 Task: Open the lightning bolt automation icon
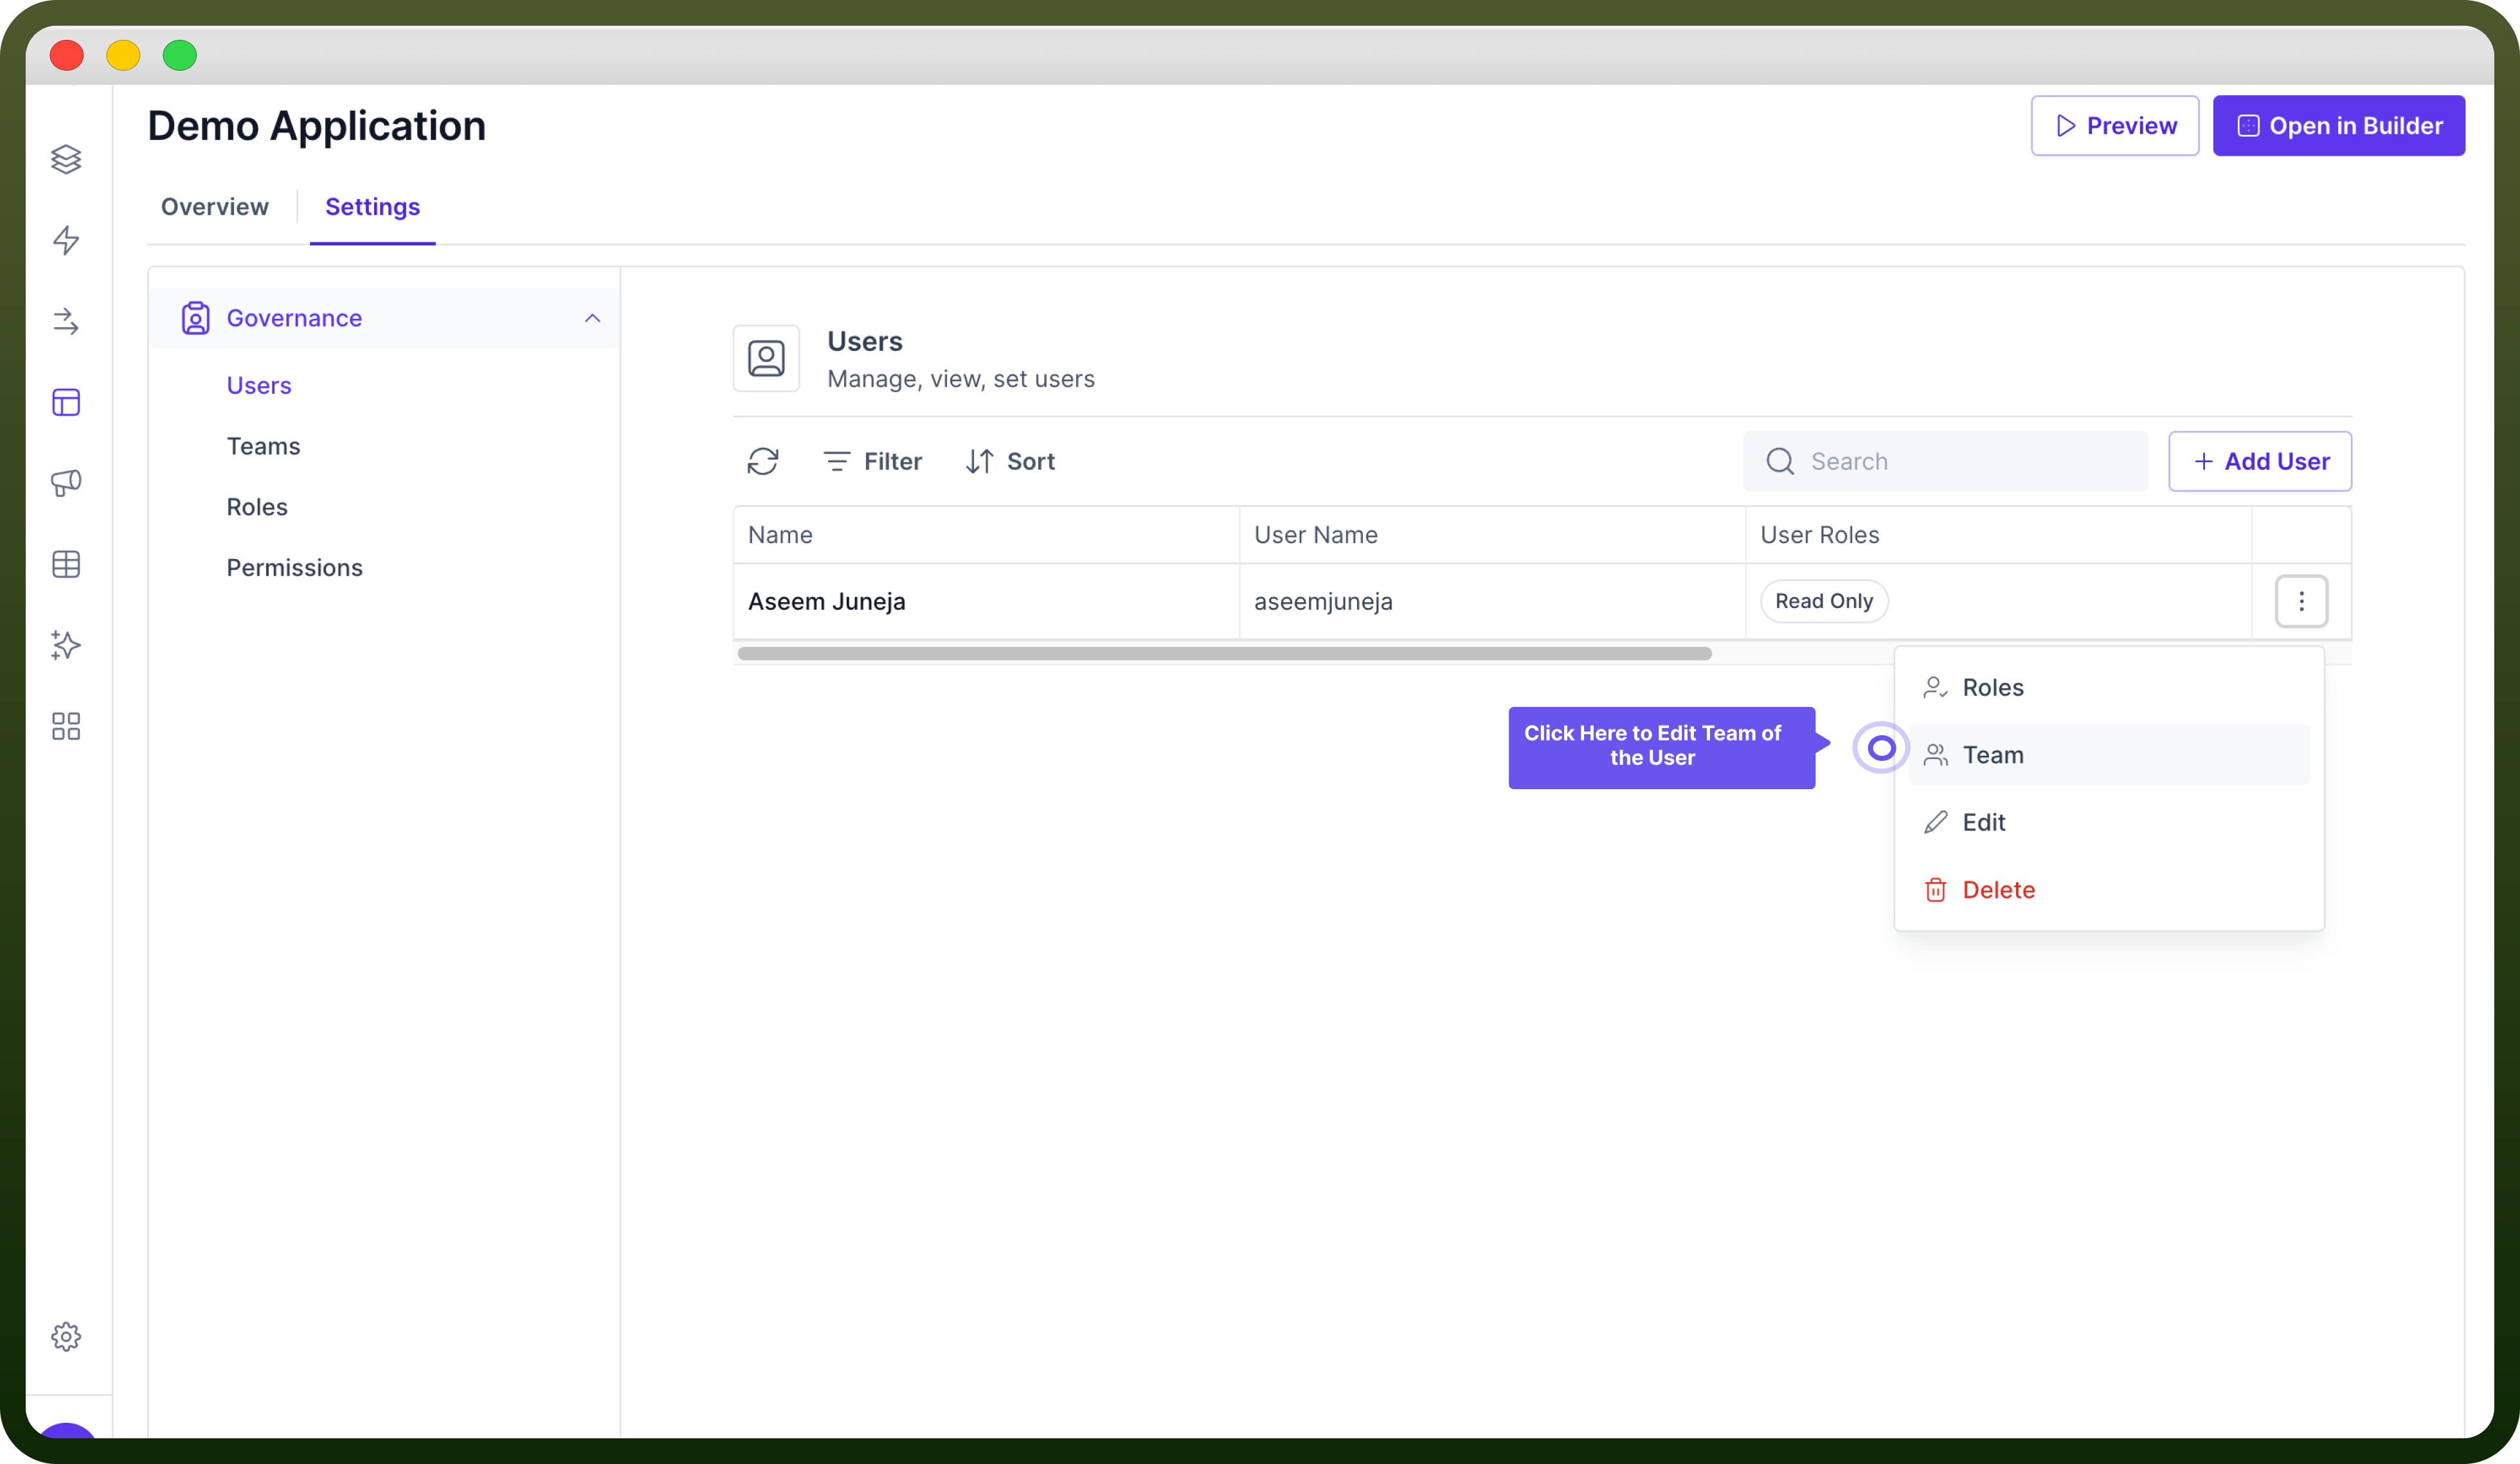(x=66, y=240)
